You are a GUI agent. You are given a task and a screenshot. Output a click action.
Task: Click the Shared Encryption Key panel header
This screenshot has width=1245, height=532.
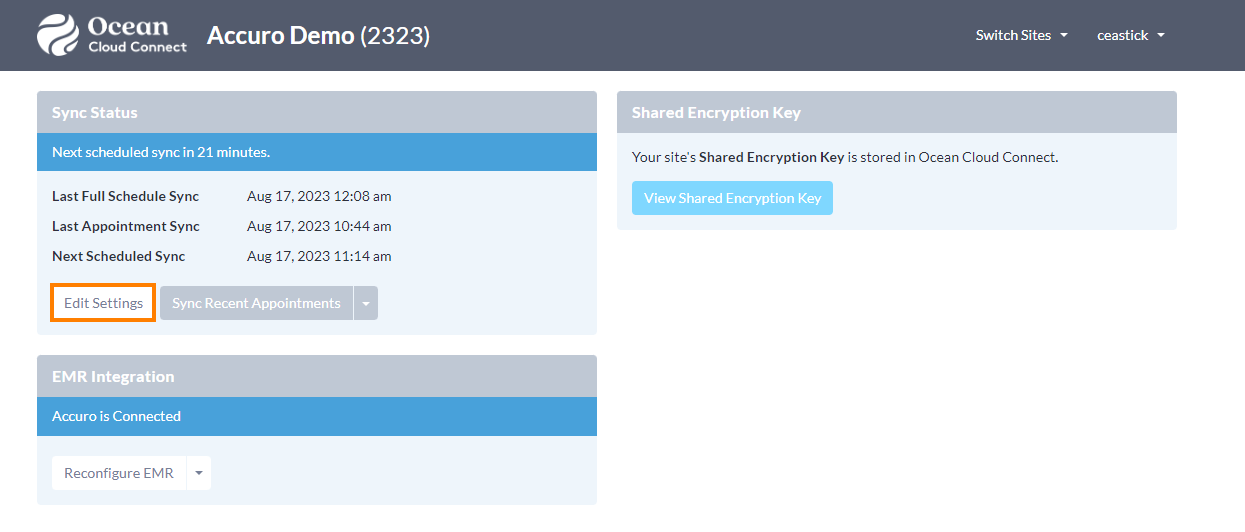coord(897,112)
